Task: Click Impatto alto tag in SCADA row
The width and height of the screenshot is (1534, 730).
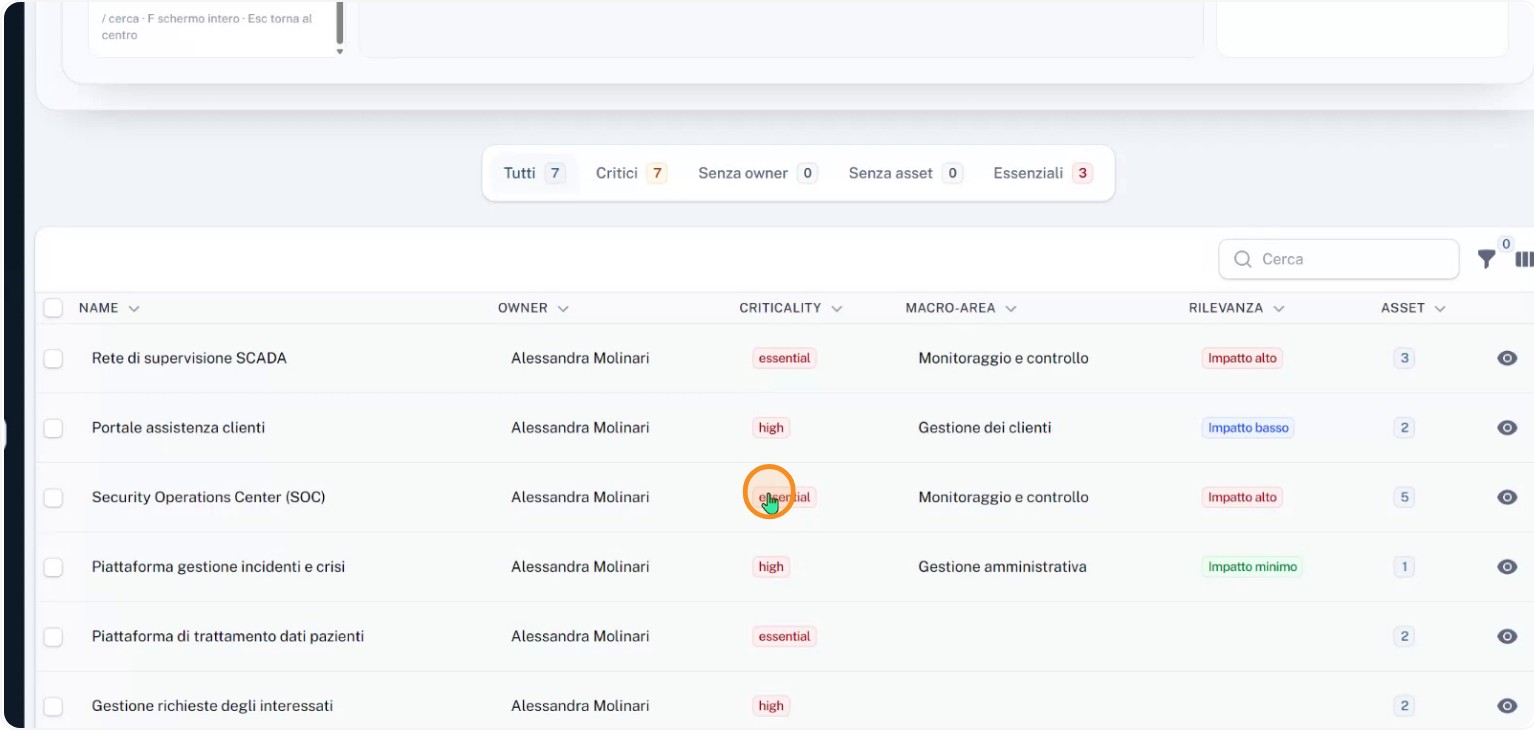Action: pyautogui.click(x=1243, y=358)
